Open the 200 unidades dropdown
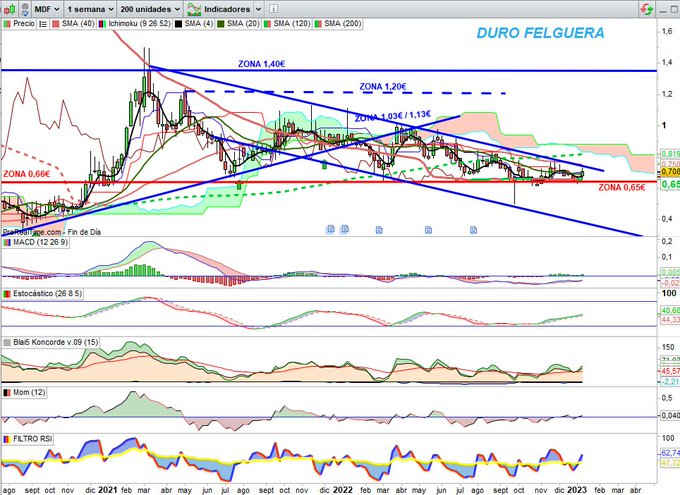 [x=150, y=9]
